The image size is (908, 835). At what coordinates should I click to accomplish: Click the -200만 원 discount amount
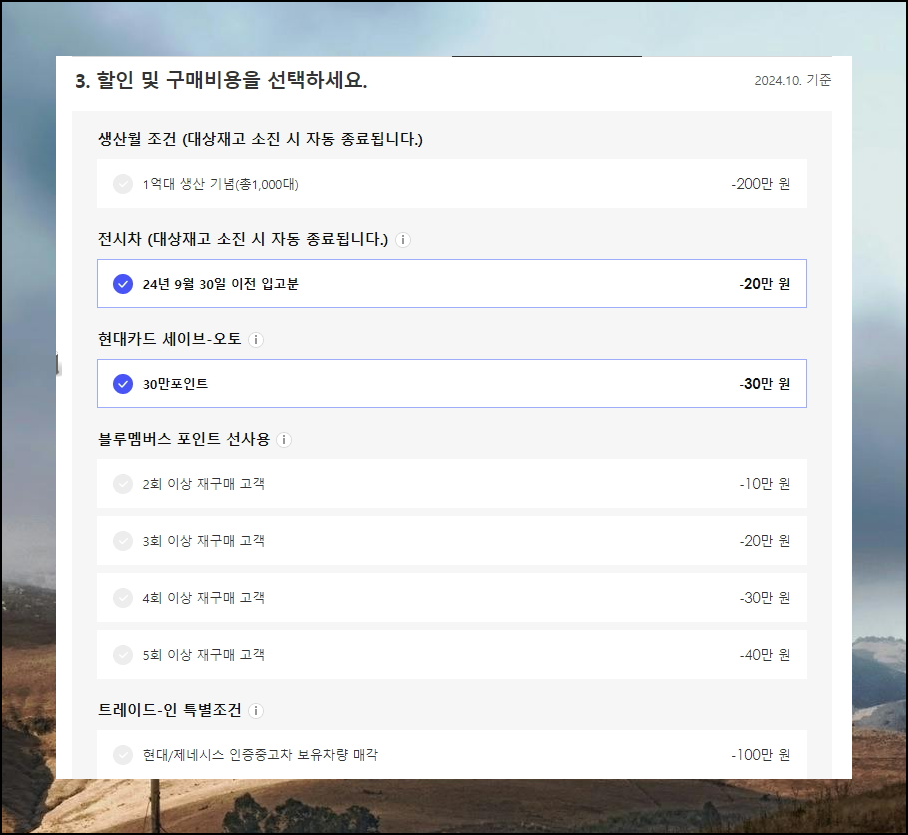click(760, 184)
